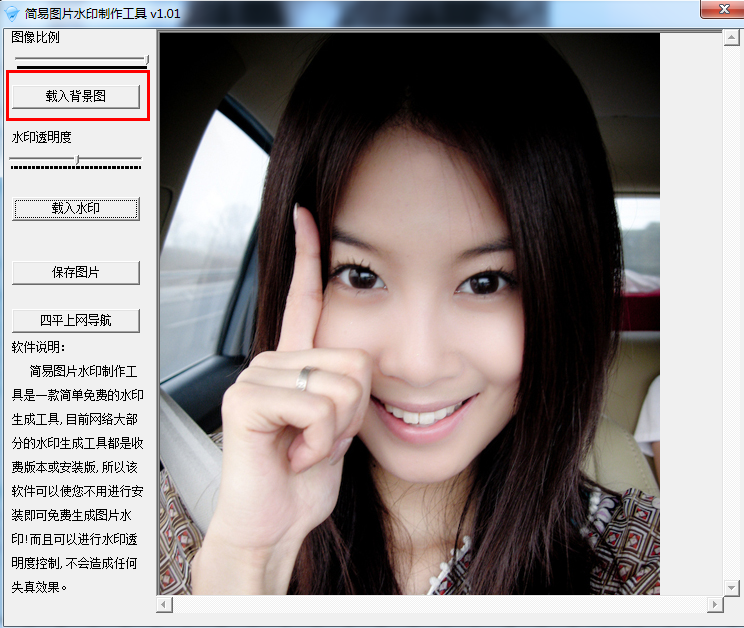This screenshot has width=744, height=628.
Task: Click the loaded photo in preview area
Action: click(409, 314)
